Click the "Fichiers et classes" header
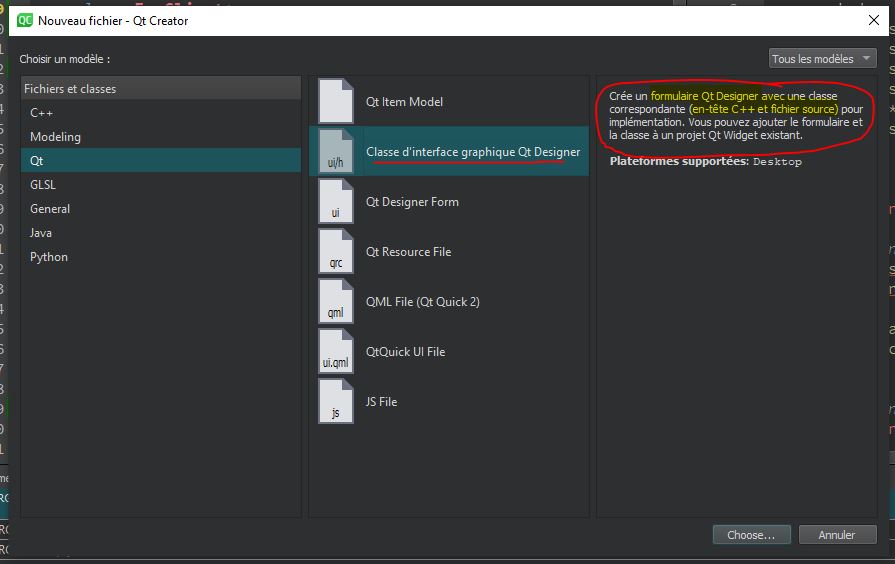 click(x=161, y=88)
